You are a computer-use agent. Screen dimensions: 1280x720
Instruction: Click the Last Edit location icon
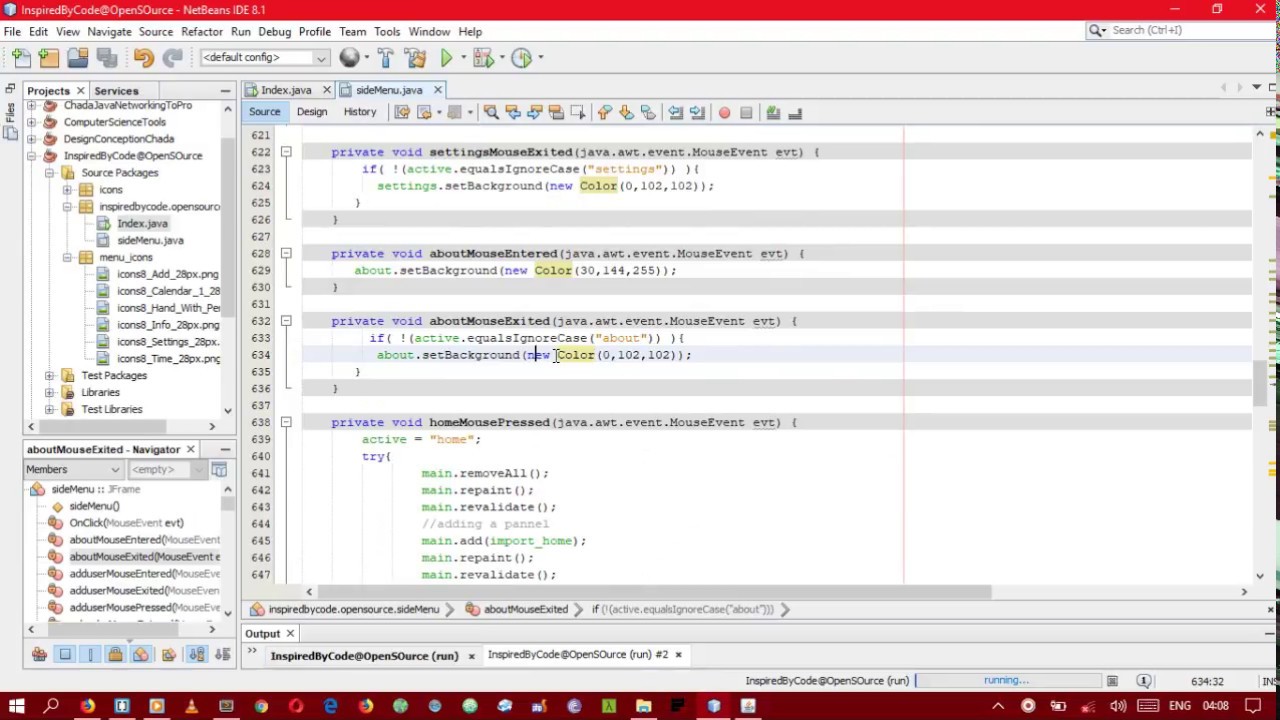[402, 113]
